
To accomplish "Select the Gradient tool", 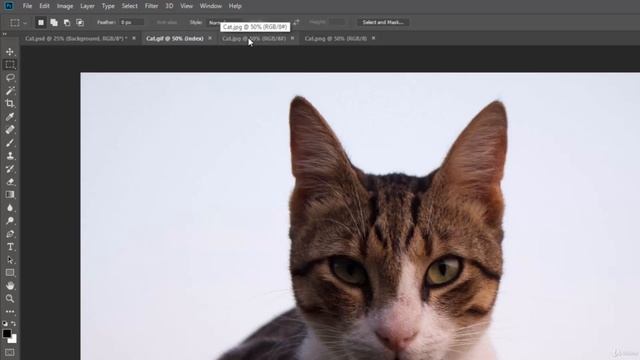I will [10, 195].
